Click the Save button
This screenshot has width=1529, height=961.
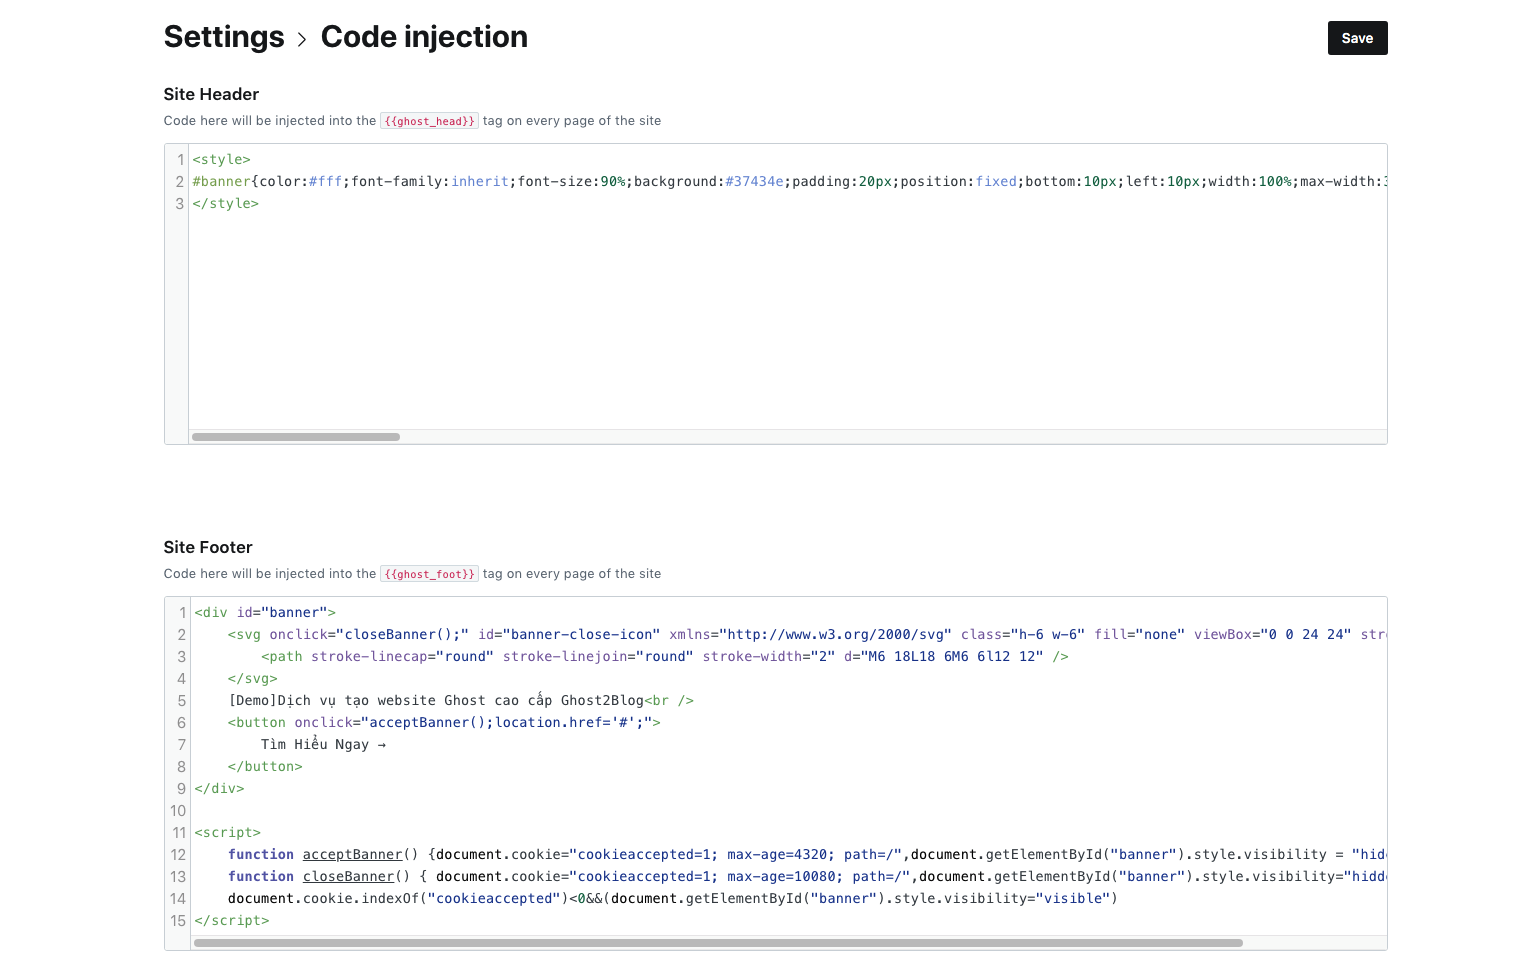(x=1357, y=38)
